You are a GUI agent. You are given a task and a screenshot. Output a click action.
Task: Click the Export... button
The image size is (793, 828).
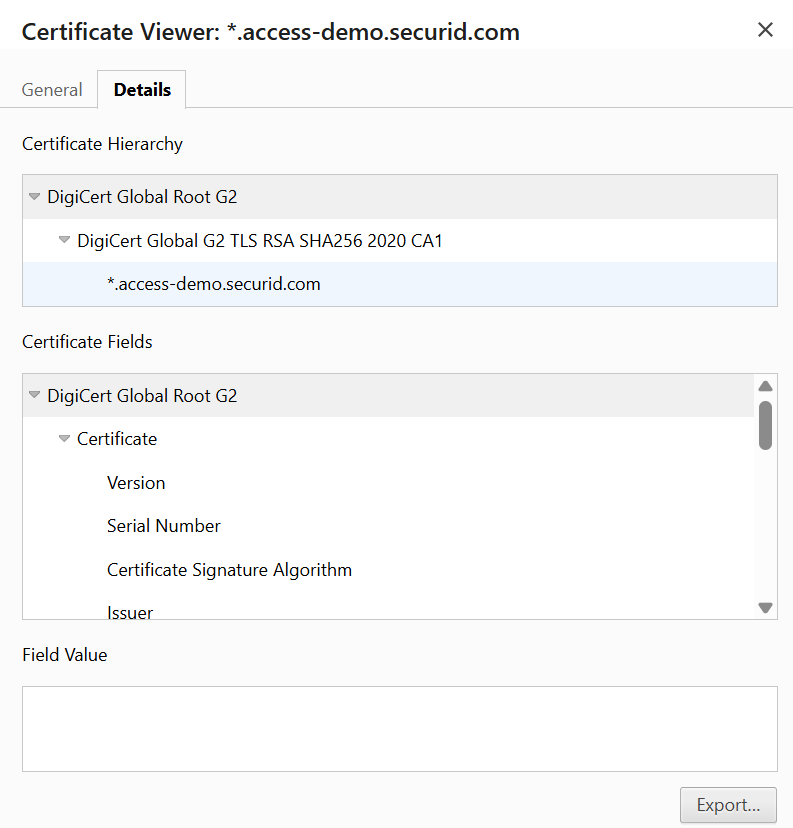point(728,805)
